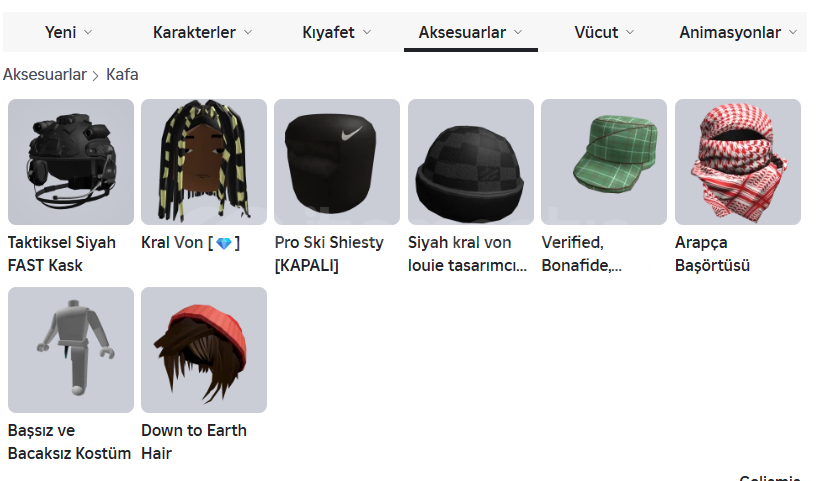This screenshot has width=826, height=481.
Task: Click the Kafa breadcrumb link
Action: pos(122,75)
